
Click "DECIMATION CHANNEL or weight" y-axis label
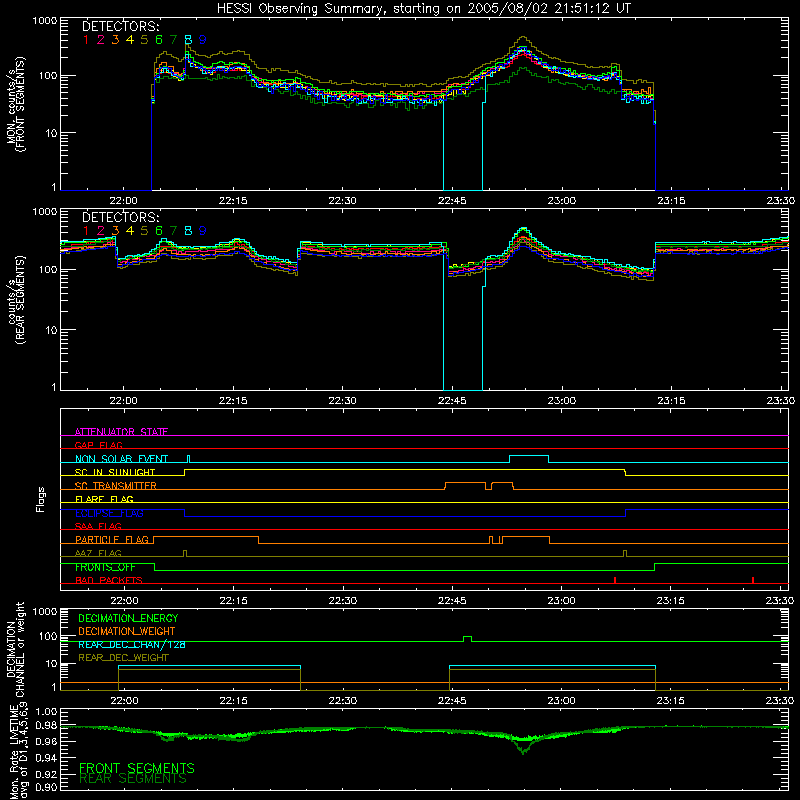[x=15, y=650]
